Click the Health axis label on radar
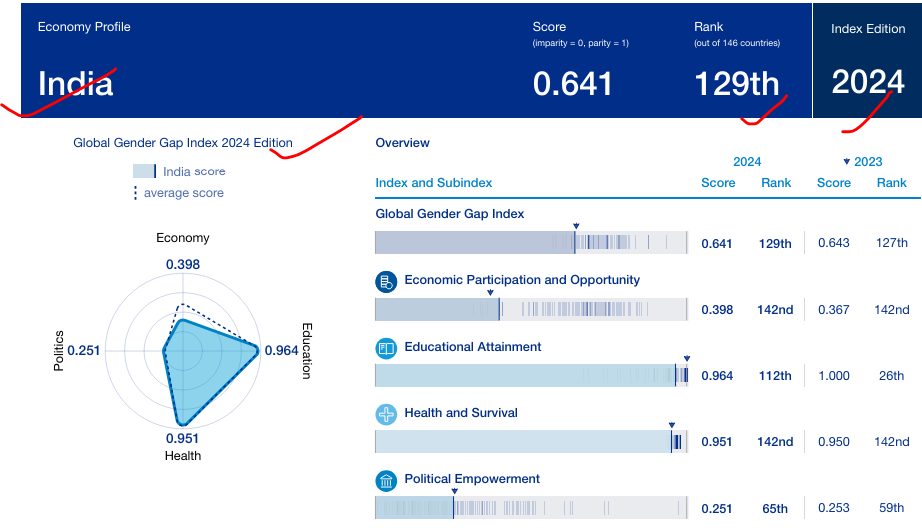922x528 pixels. pyautogui.click(x=183, y=456)
